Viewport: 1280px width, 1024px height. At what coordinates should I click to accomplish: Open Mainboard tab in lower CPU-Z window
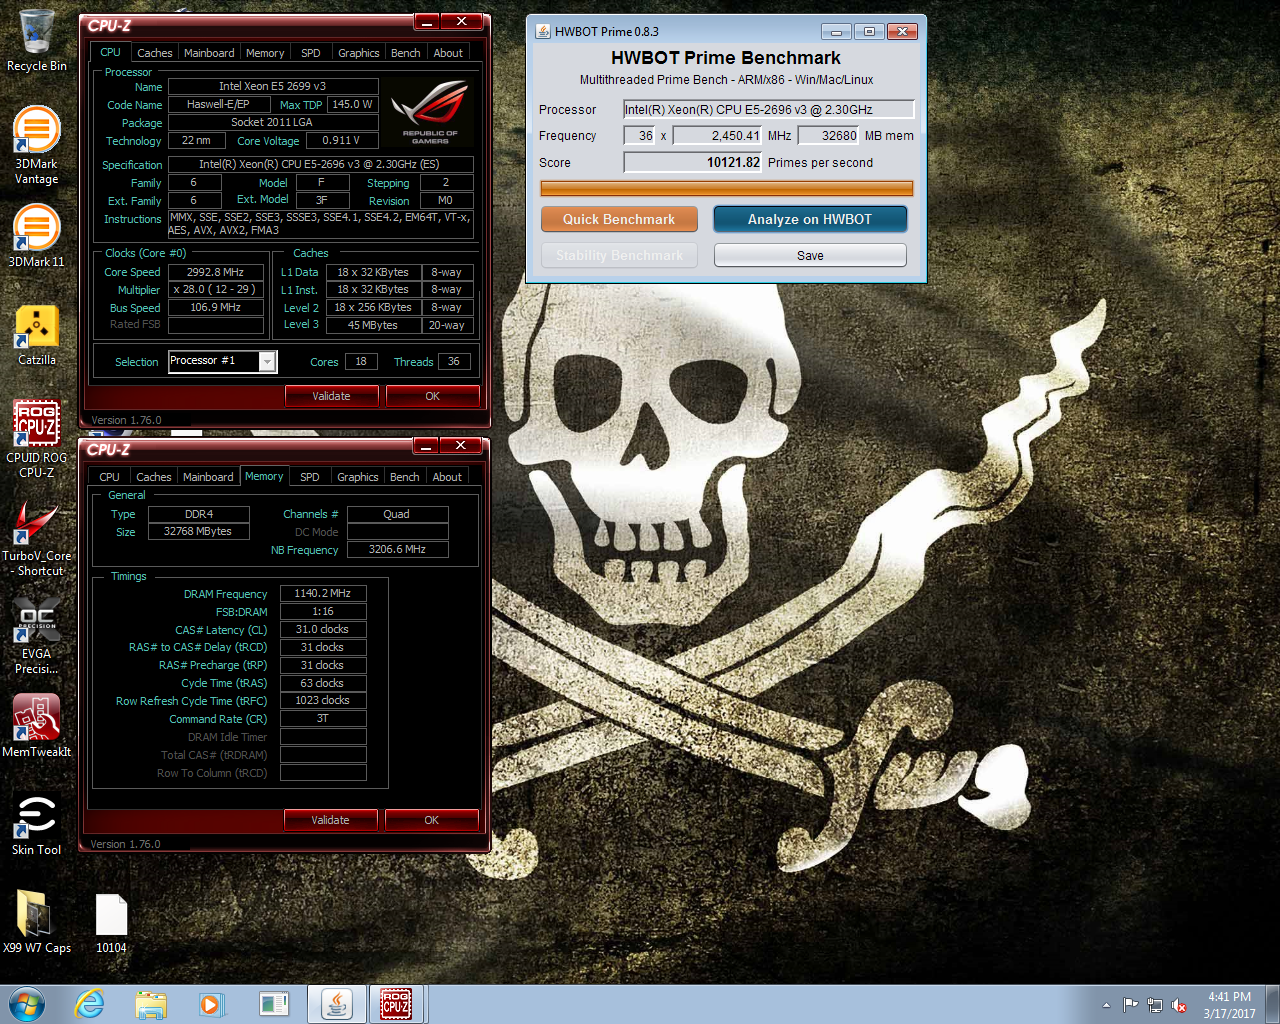pyautogui.click(x=208, y=477)
